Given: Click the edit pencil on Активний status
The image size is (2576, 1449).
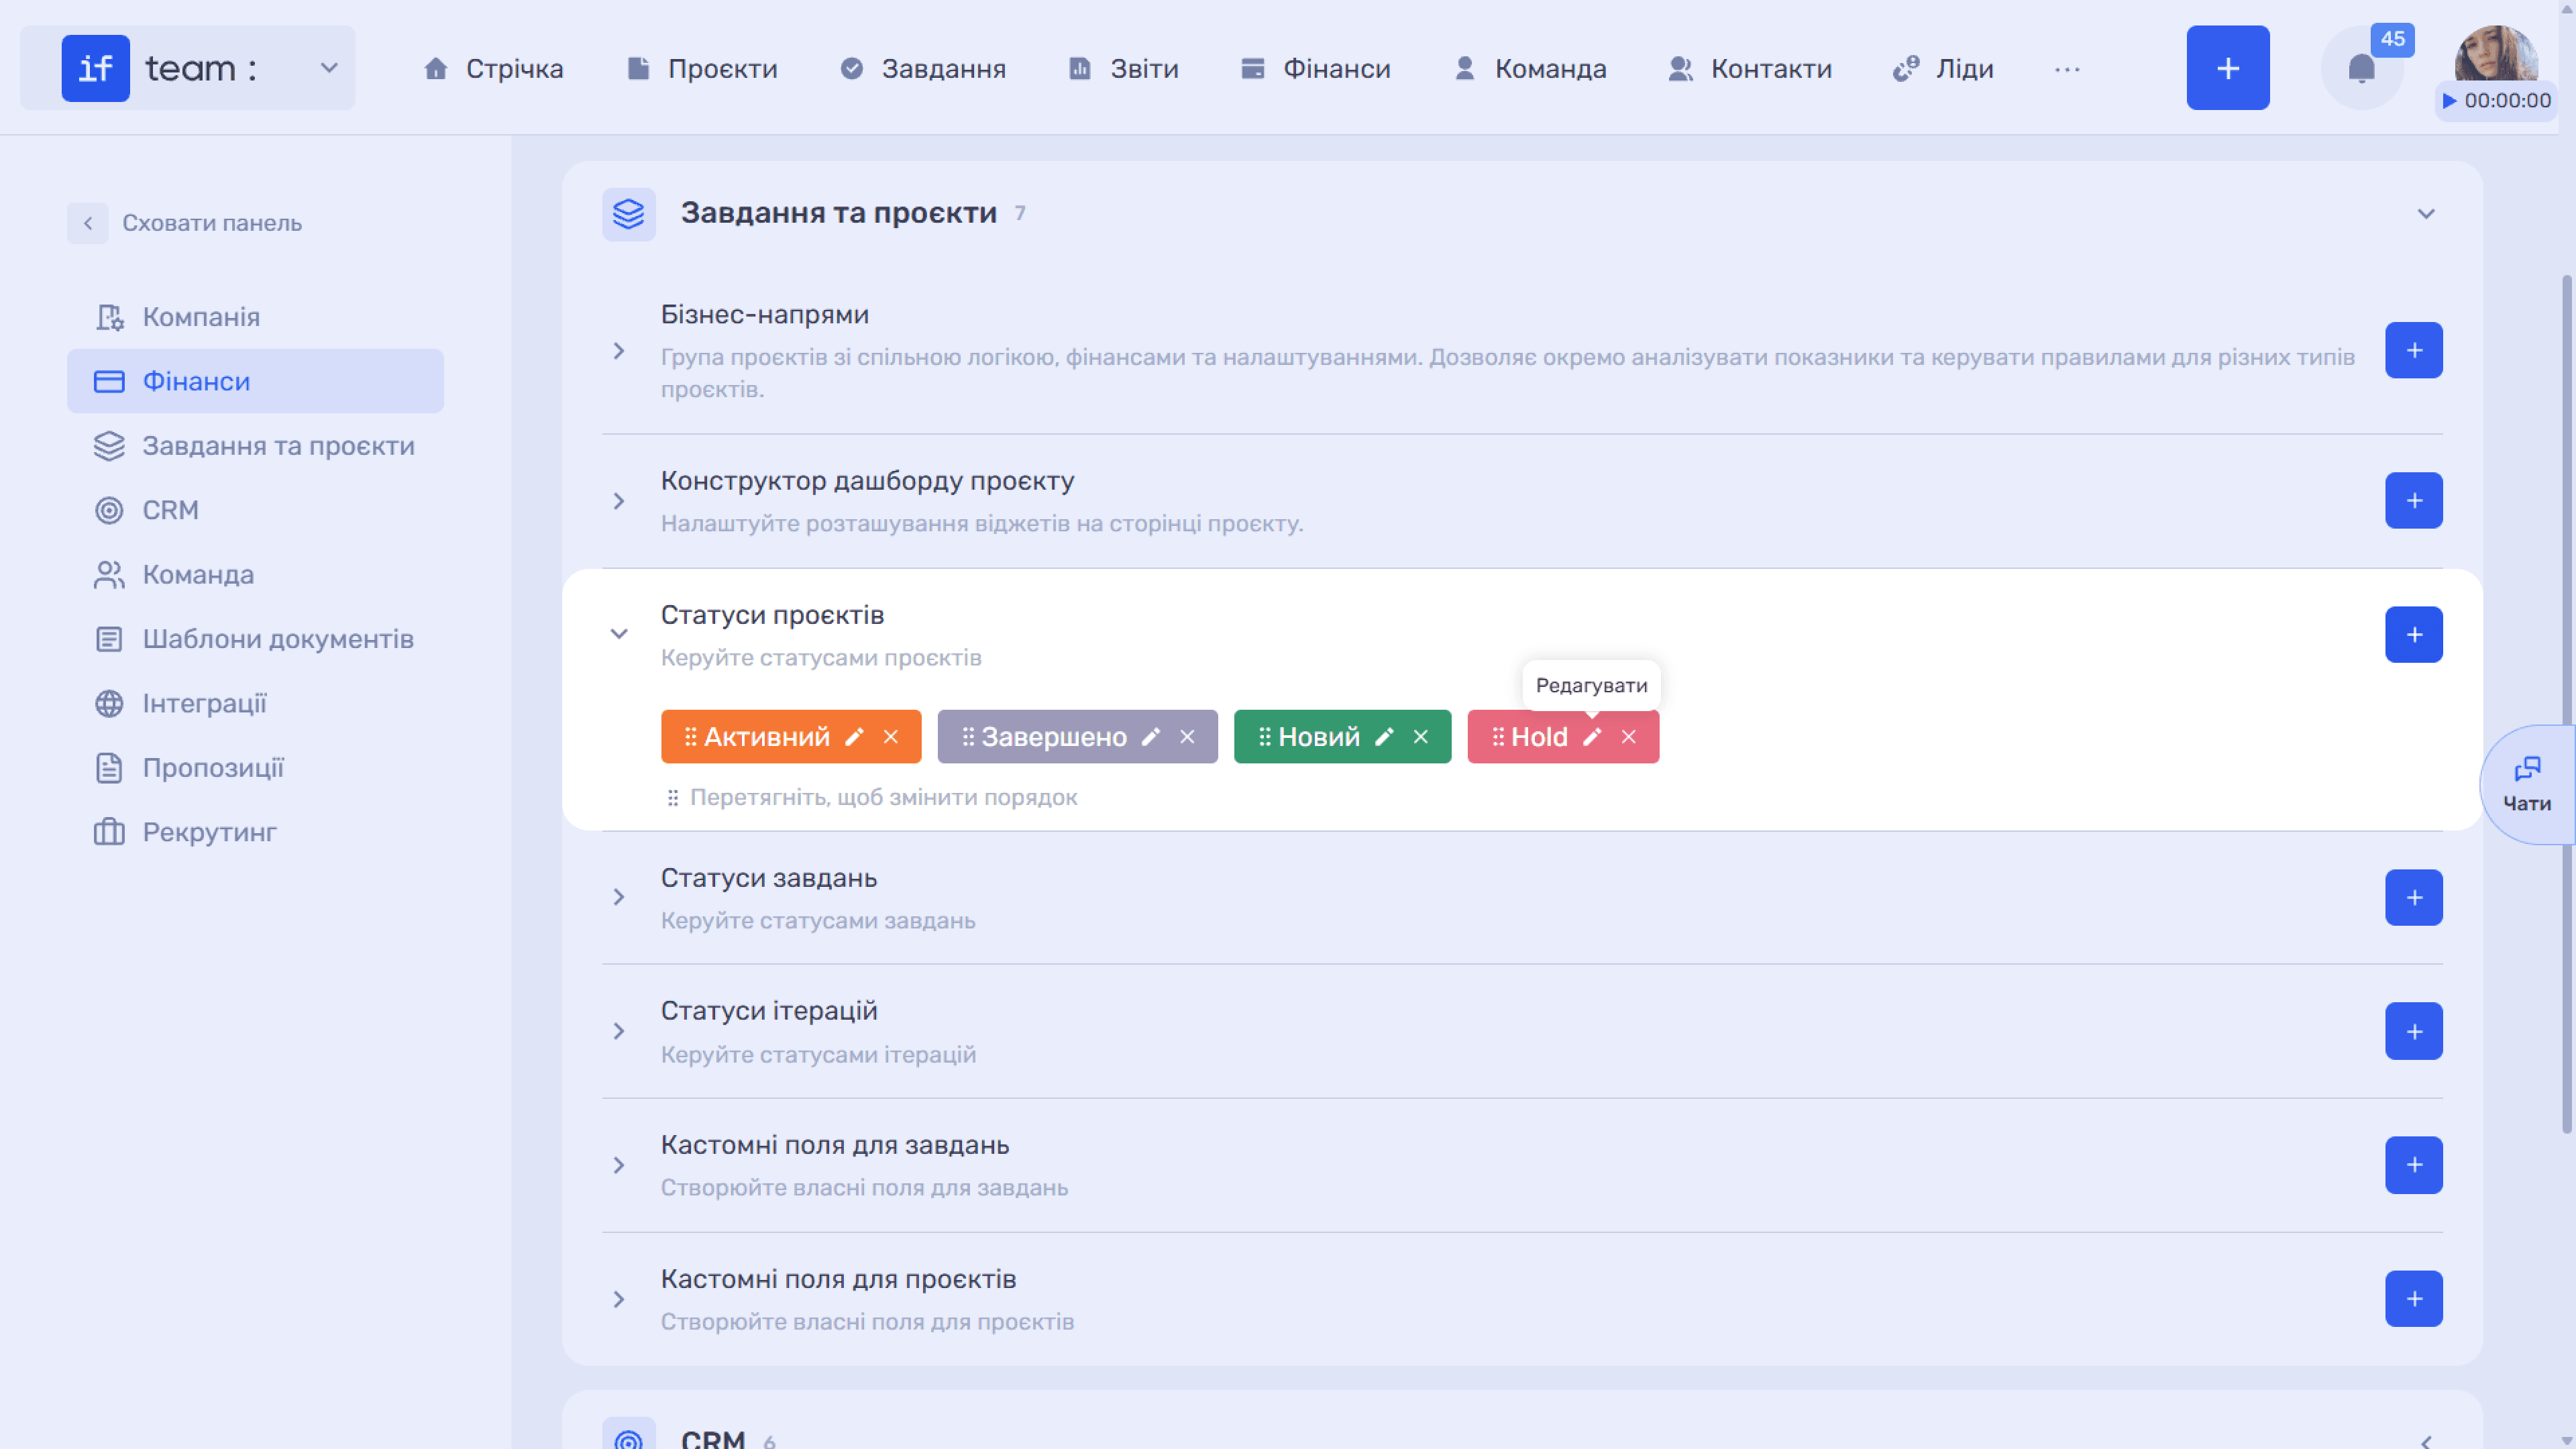Looking at the screenshot, I should coord(854,737).
